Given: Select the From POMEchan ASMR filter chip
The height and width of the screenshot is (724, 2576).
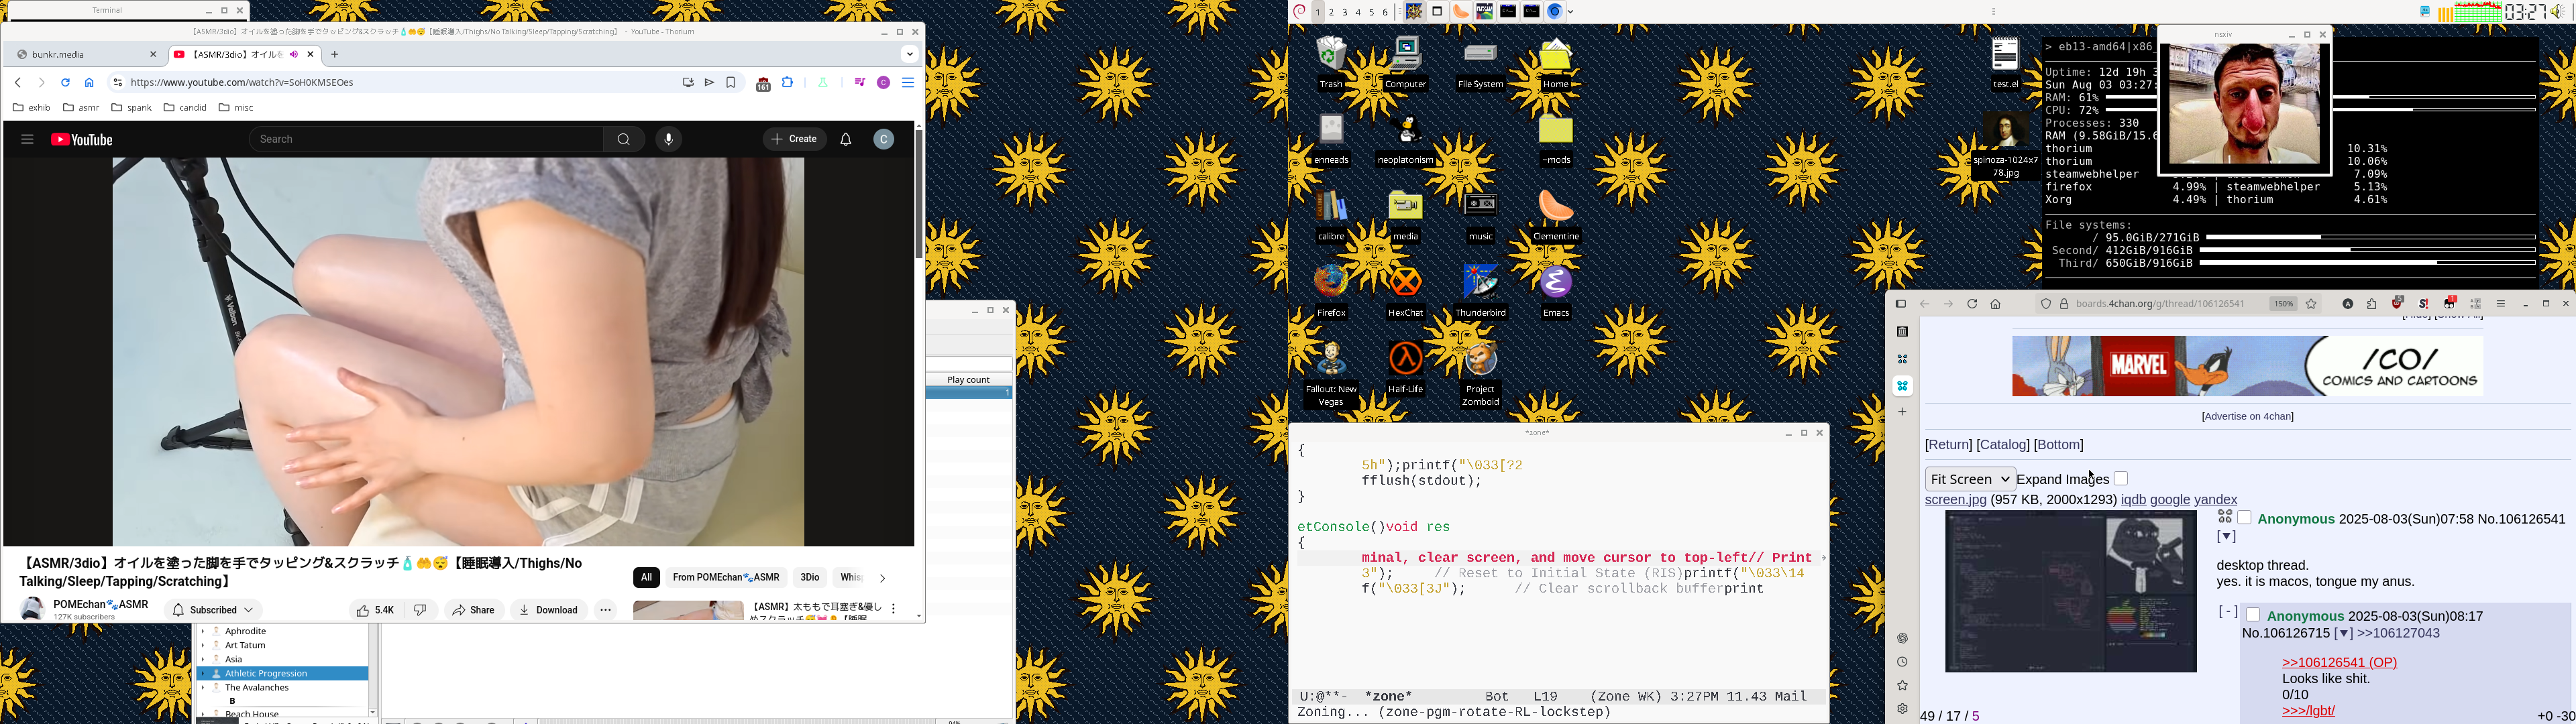Looking at the screenshot, I should 726,578.
